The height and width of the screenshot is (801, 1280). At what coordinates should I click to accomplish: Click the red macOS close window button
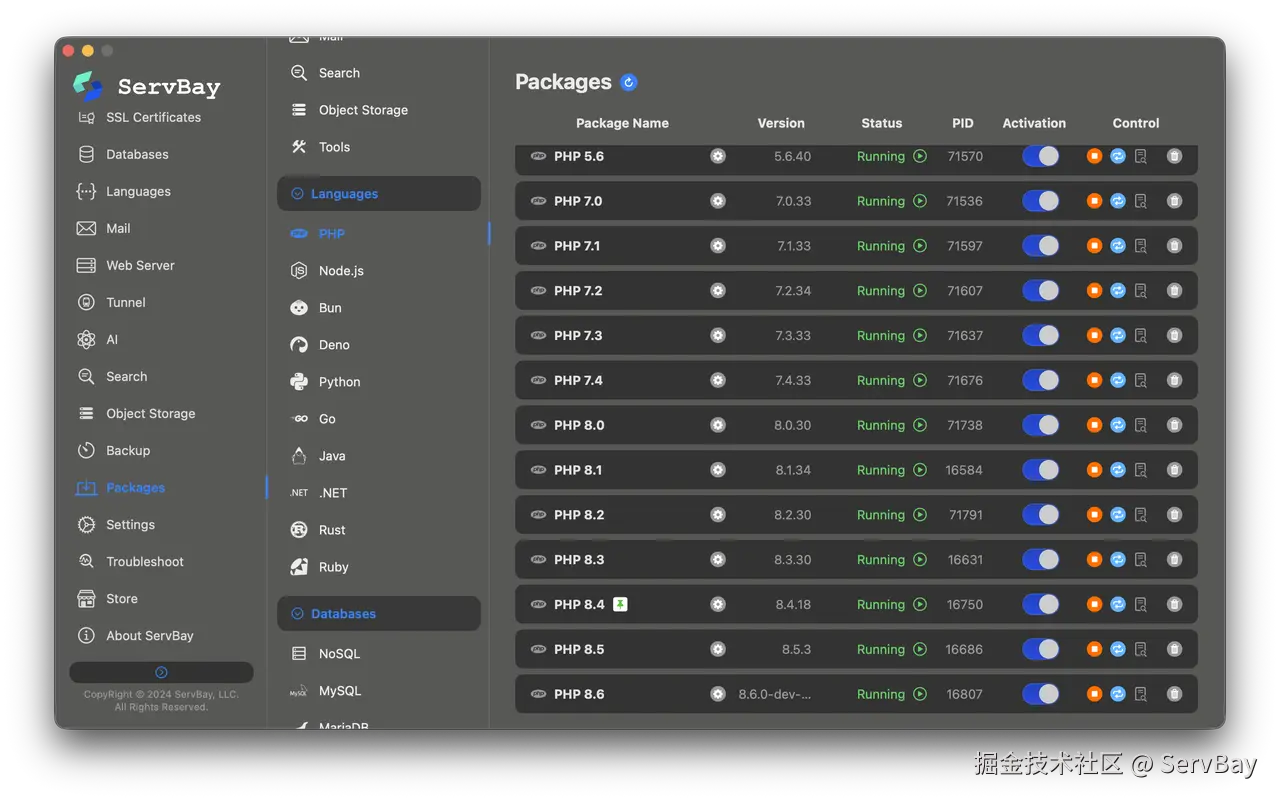[x=68, y=51]
